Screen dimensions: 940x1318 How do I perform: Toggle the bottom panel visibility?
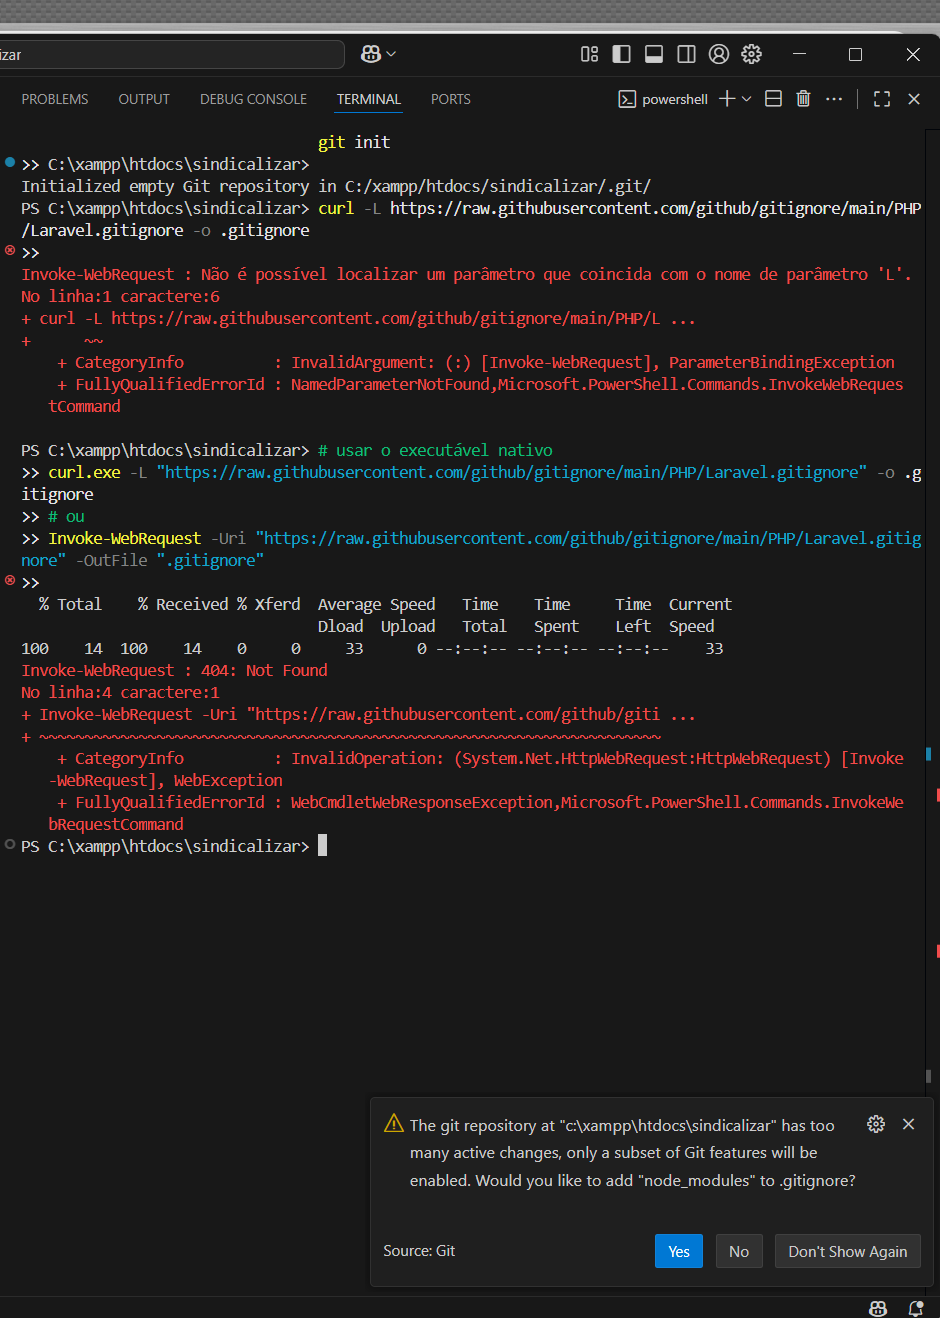tap(654, 54)
